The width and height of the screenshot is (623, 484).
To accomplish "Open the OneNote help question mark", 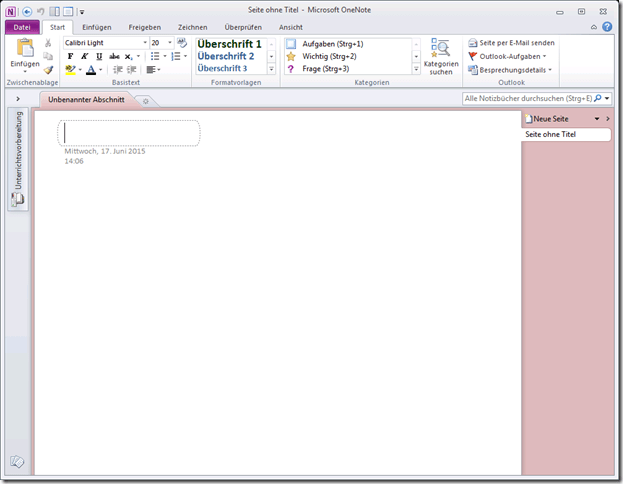I will [x=609, y=27].
